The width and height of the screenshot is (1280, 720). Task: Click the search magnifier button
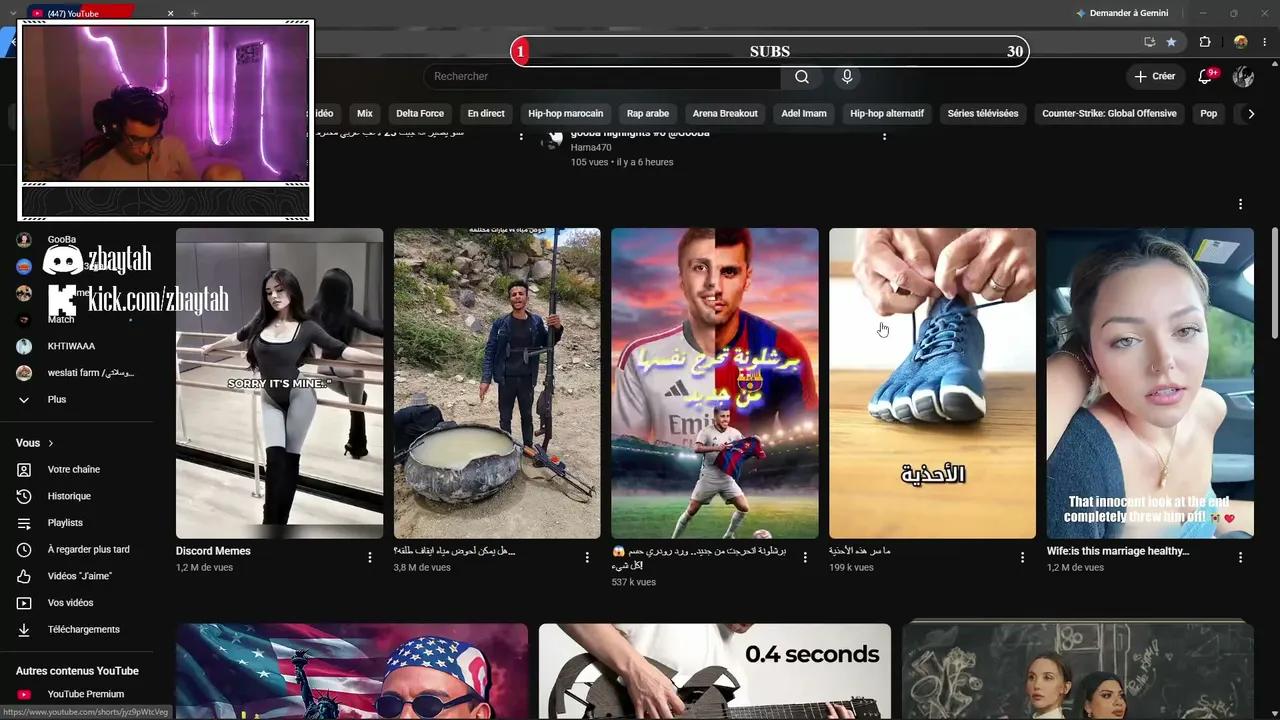(x=802, y=77)
